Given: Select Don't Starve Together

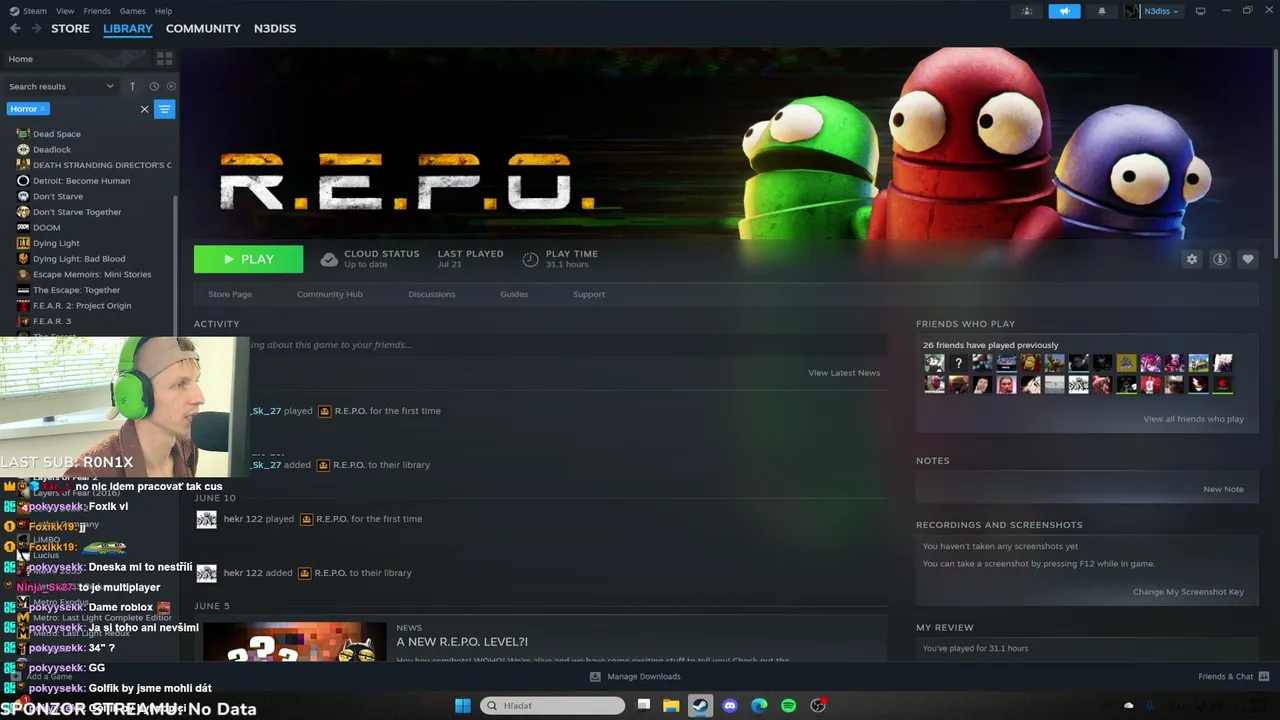Looking at the screenshot, I should (77, 212).
